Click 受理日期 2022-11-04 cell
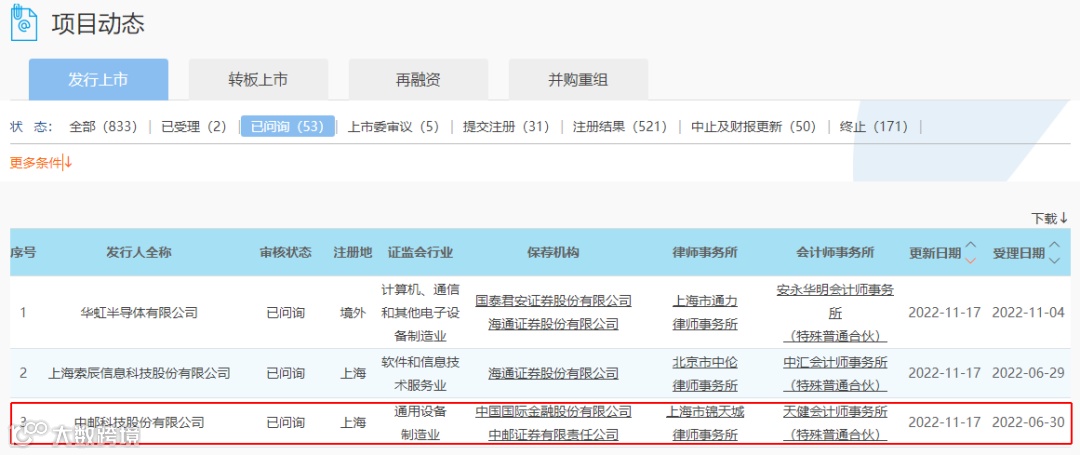This screenshot has height=455, width=1080. (x=1028, y=313)
